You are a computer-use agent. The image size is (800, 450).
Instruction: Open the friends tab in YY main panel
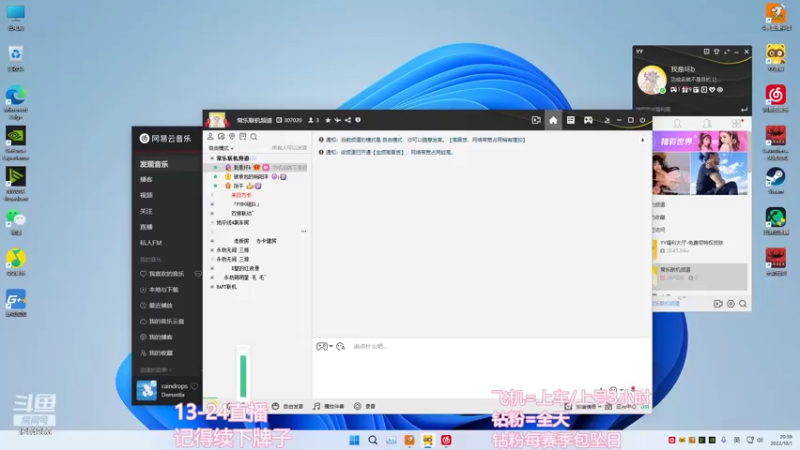click(677, 124)
